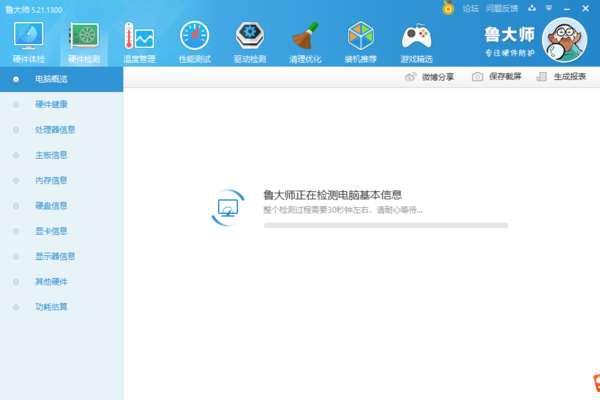600x400 pixels.
Task: Switch to 电脑概览 sidebar tab
Action: 52,78
